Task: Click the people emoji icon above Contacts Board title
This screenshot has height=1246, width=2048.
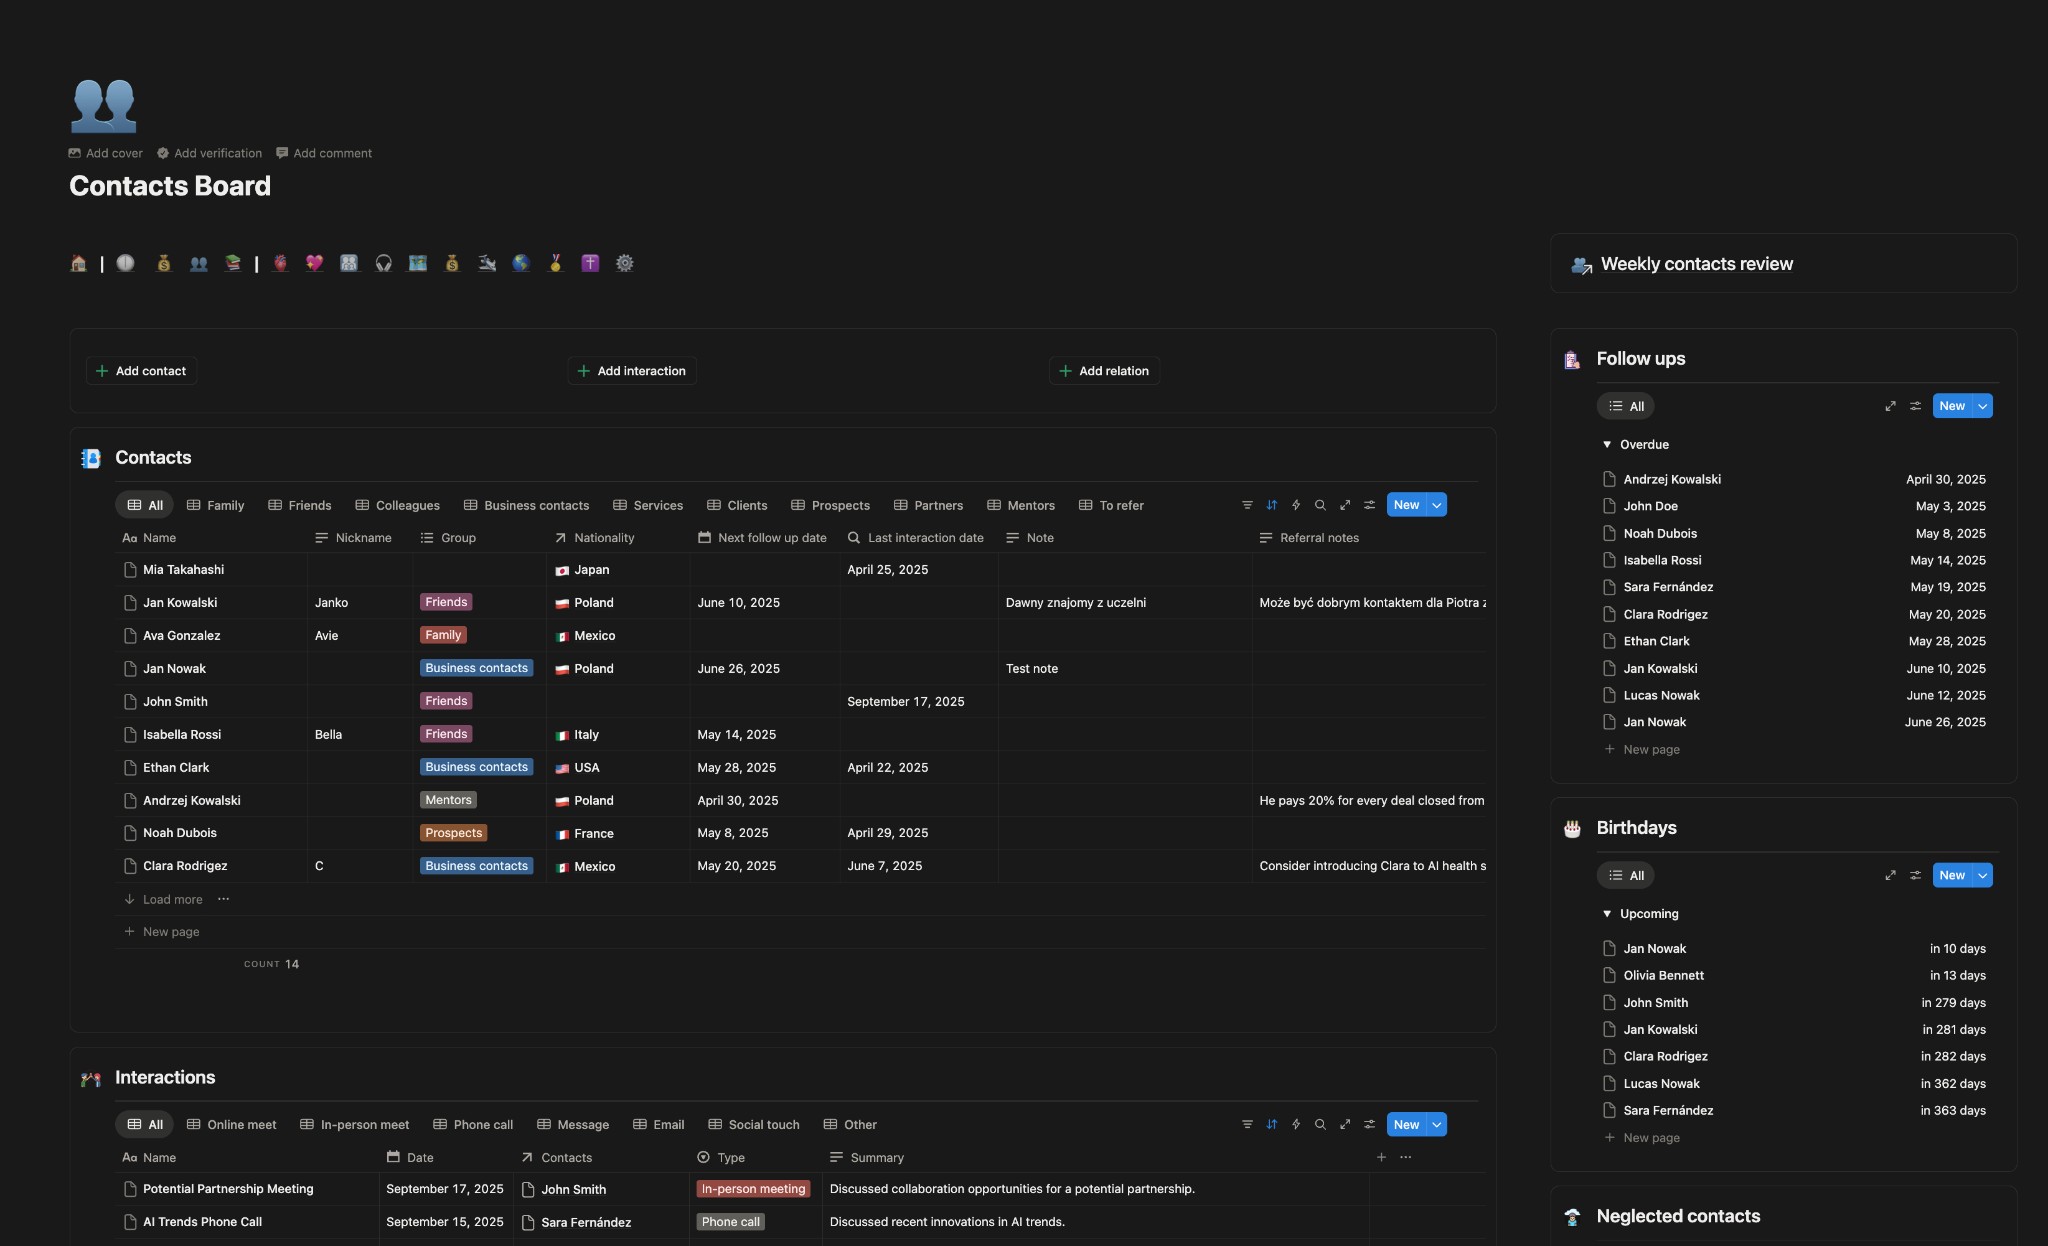Action: pyautogui.click(x=102, y=104)
